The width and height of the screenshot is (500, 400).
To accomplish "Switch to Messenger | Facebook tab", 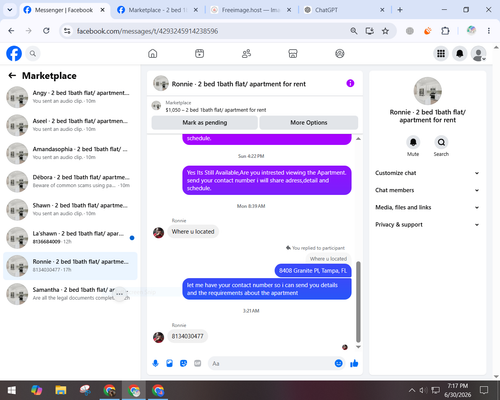I will 63,10.
